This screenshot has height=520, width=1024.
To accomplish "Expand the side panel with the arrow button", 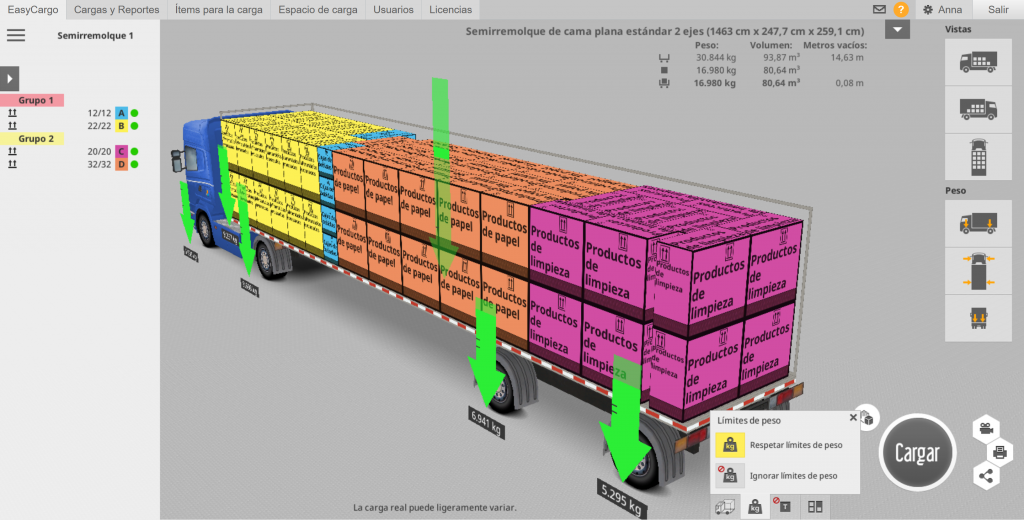I will click(x=9, y=78).
